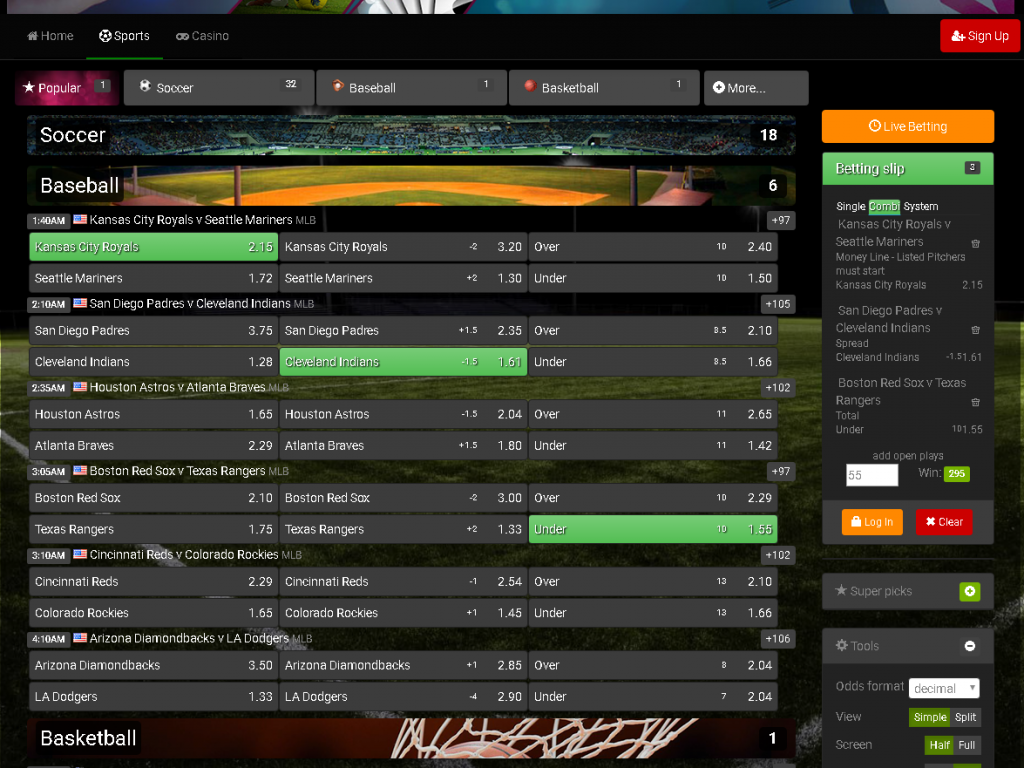Show +97 more markets for Boston Red Sox game
This screenshot has width=1024, height=768.
780,472
